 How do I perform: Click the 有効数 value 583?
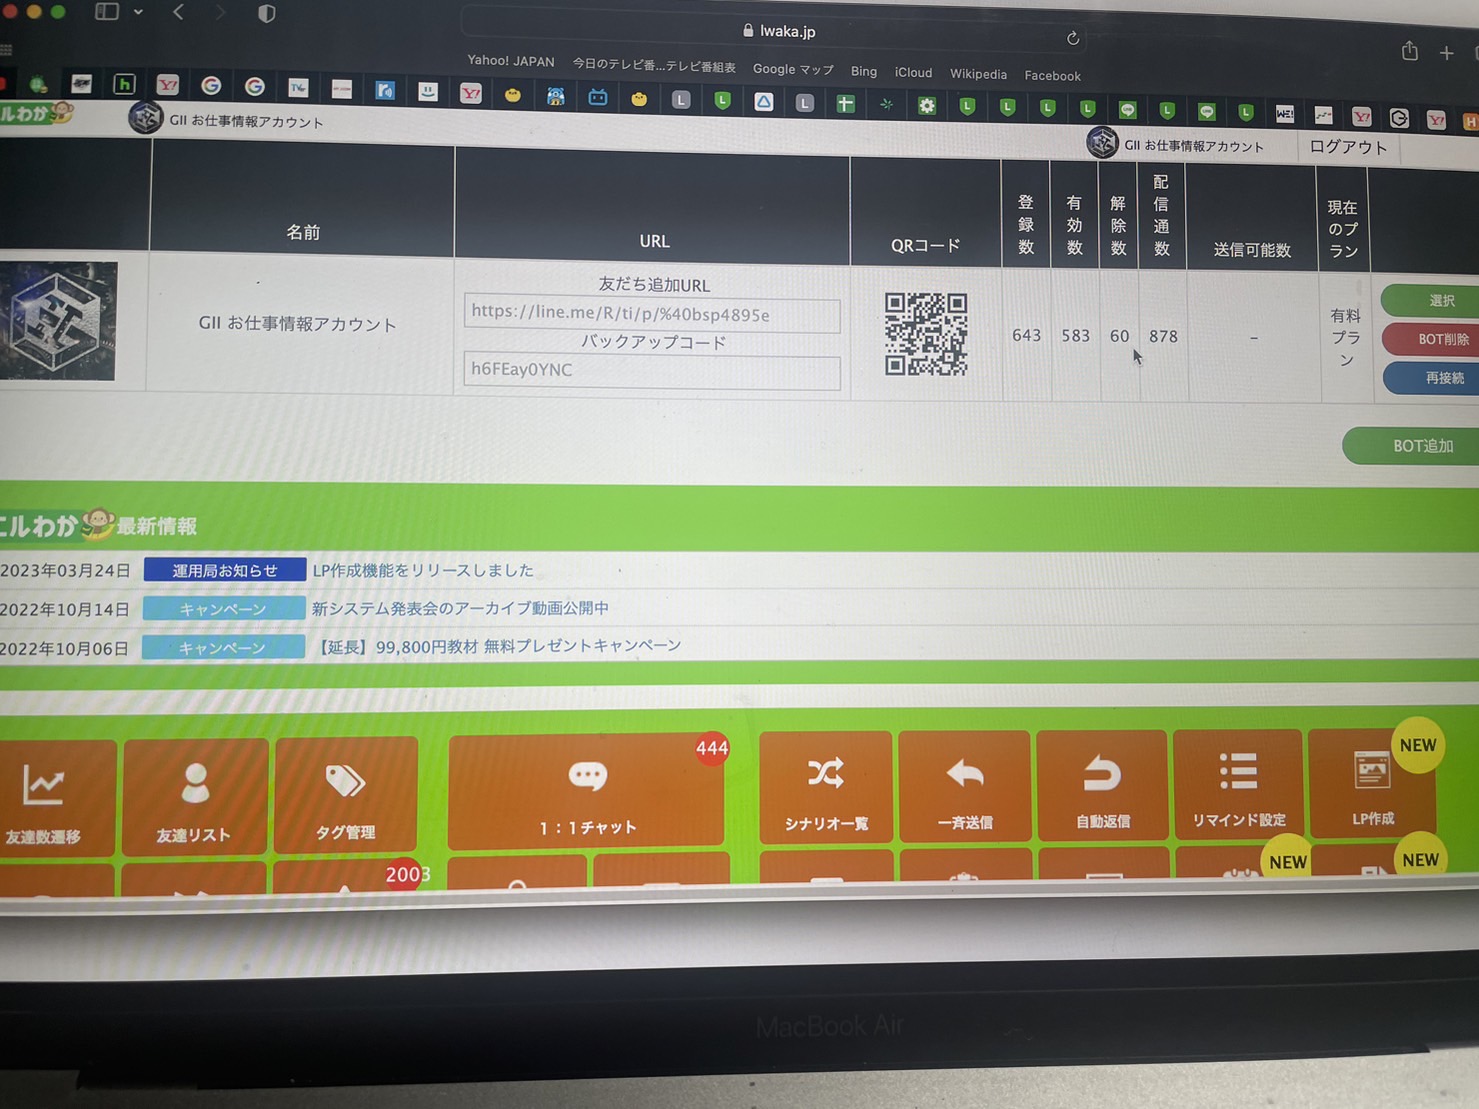(x=1076, y=336)
